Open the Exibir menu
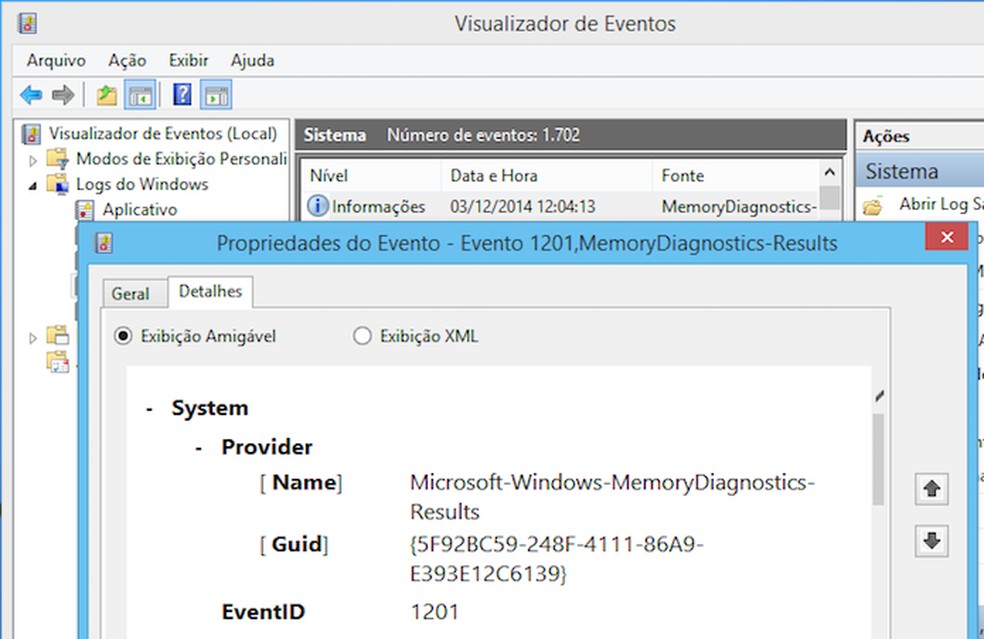This screenshot has height=639, width=984. point(188,60)
